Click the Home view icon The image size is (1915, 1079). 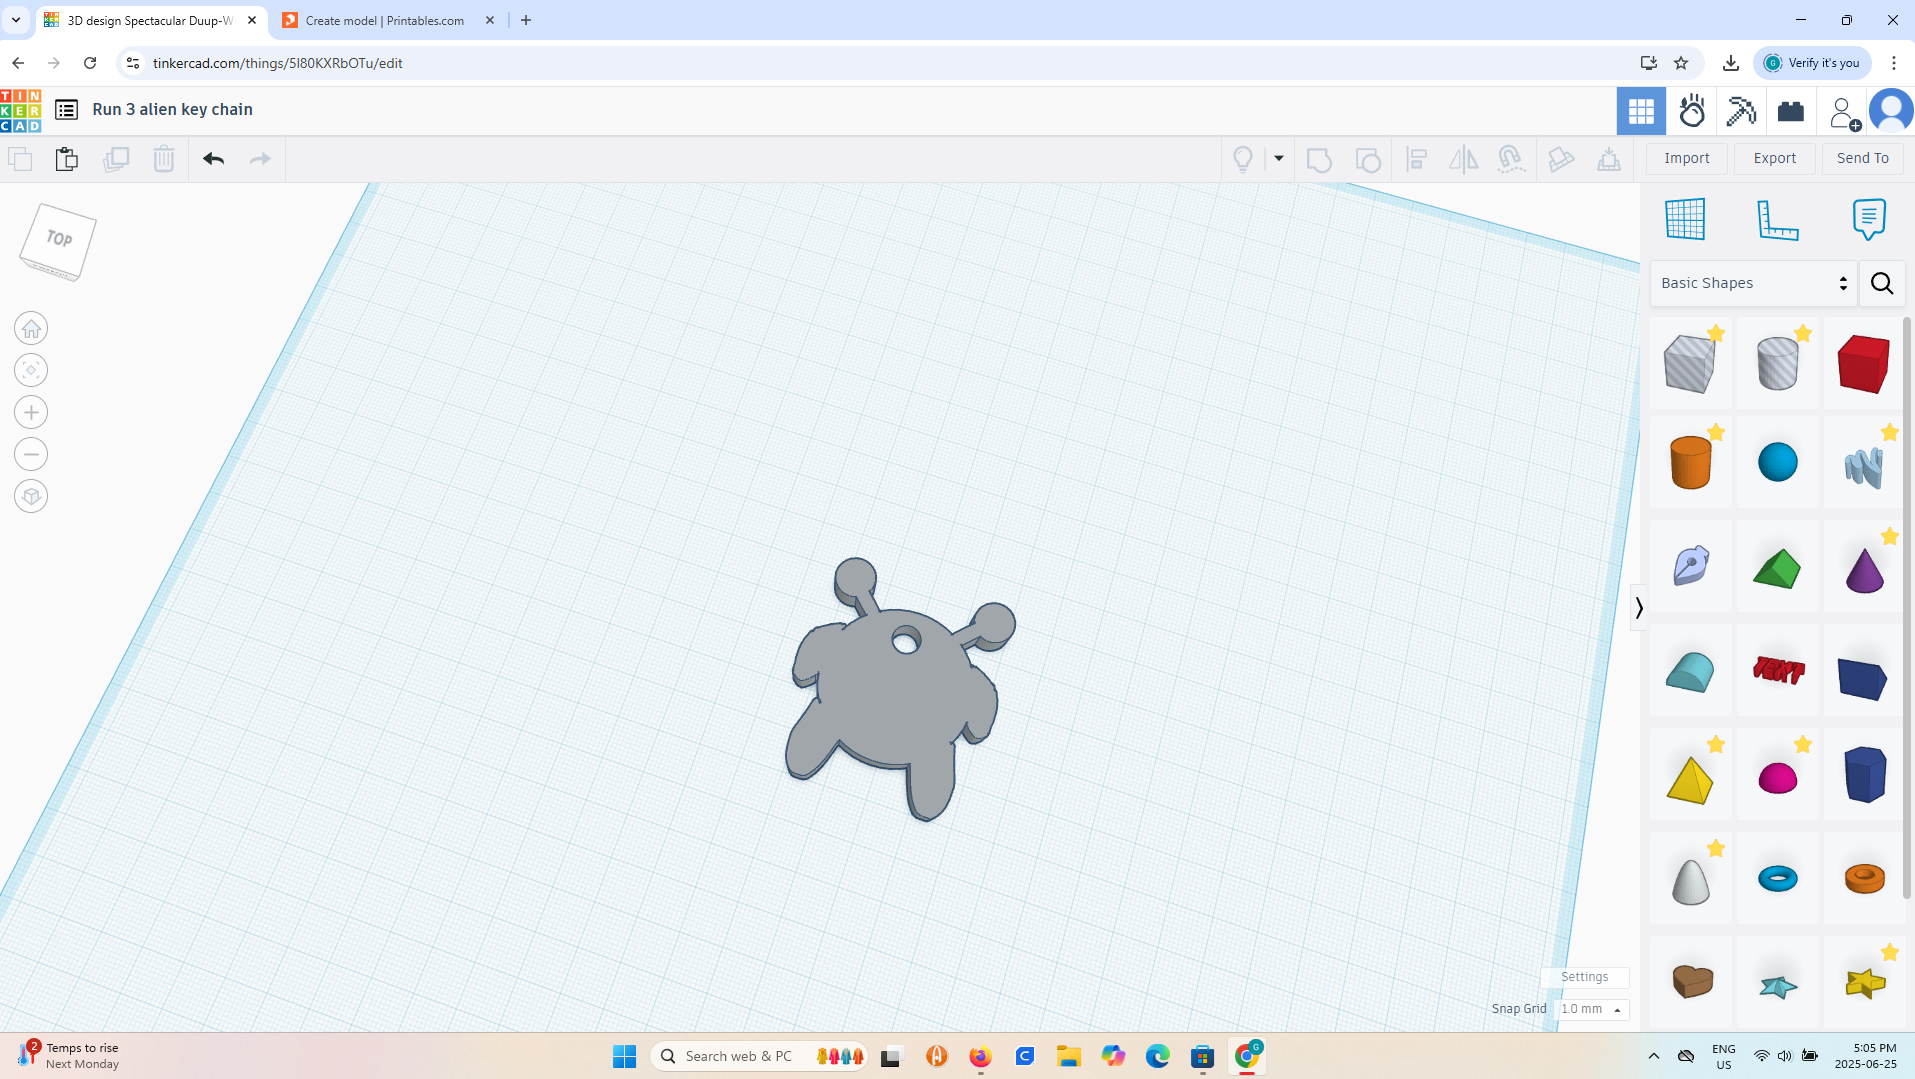pyautogui.click(x=31, y=329)
